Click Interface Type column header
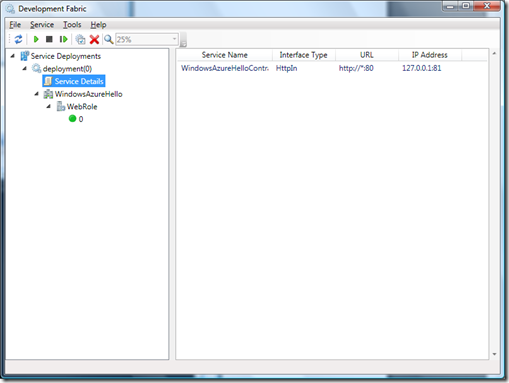509x383 pixels. [303, 55]
